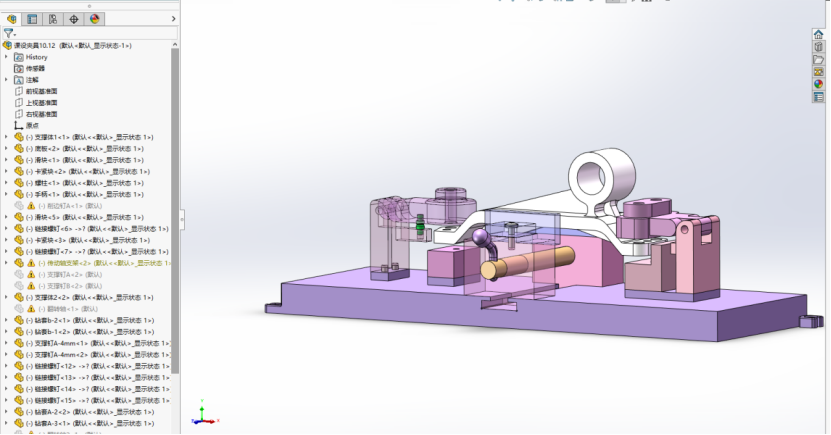Select suppressed 支撑钉A<2> item
The width and height of the screenshot is (831, 435).
tap(70, 274)
